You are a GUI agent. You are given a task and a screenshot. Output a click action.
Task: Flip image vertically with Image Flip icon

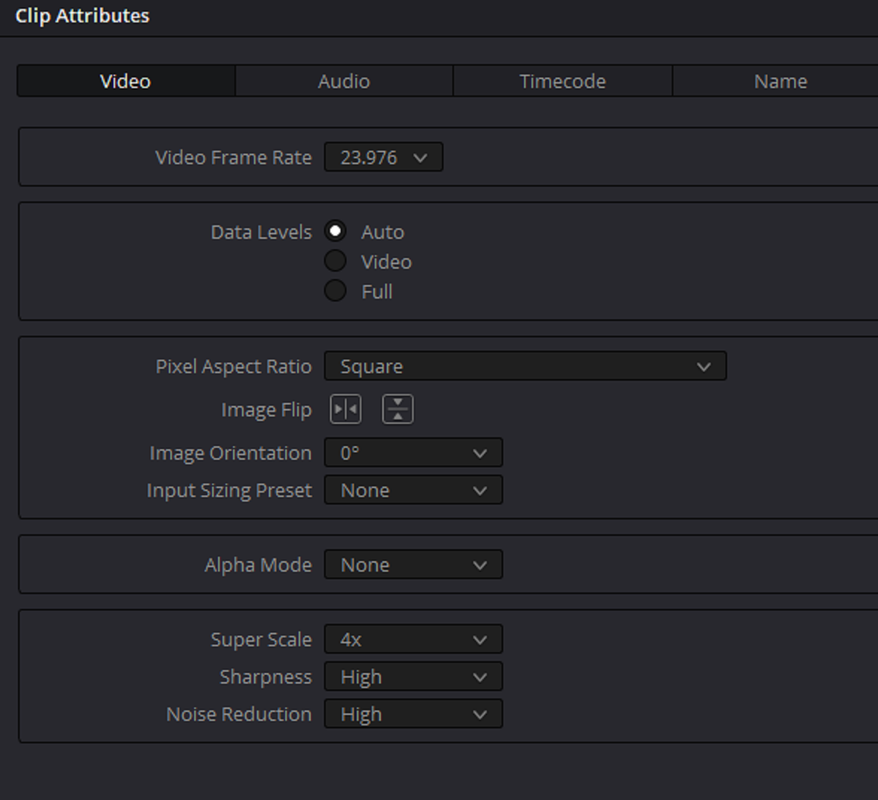tap(398, 409)
